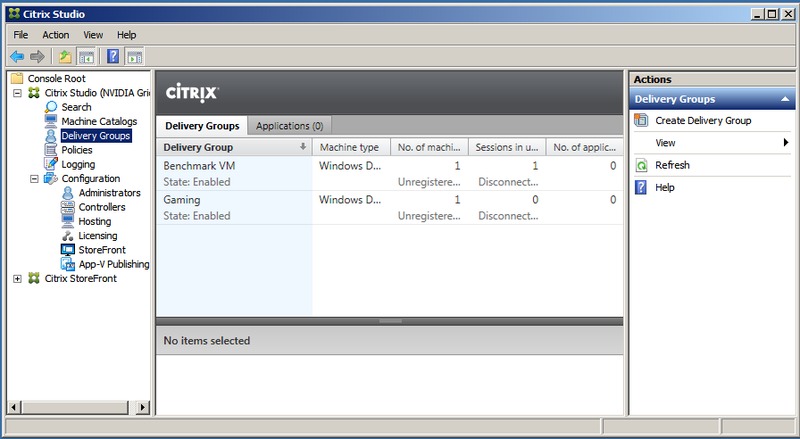800x439 pixels.
Task: Select the StoreFront configuration node
Action: pyautogui.click(x=101, y=250)
